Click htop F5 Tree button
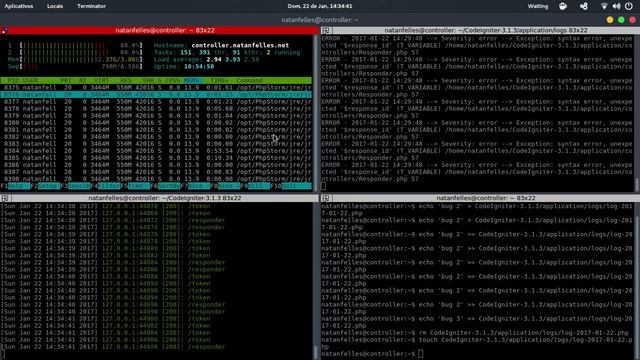The height and width of the screenshot is (360, 640). pyautogui.click(x=136, y=186)
